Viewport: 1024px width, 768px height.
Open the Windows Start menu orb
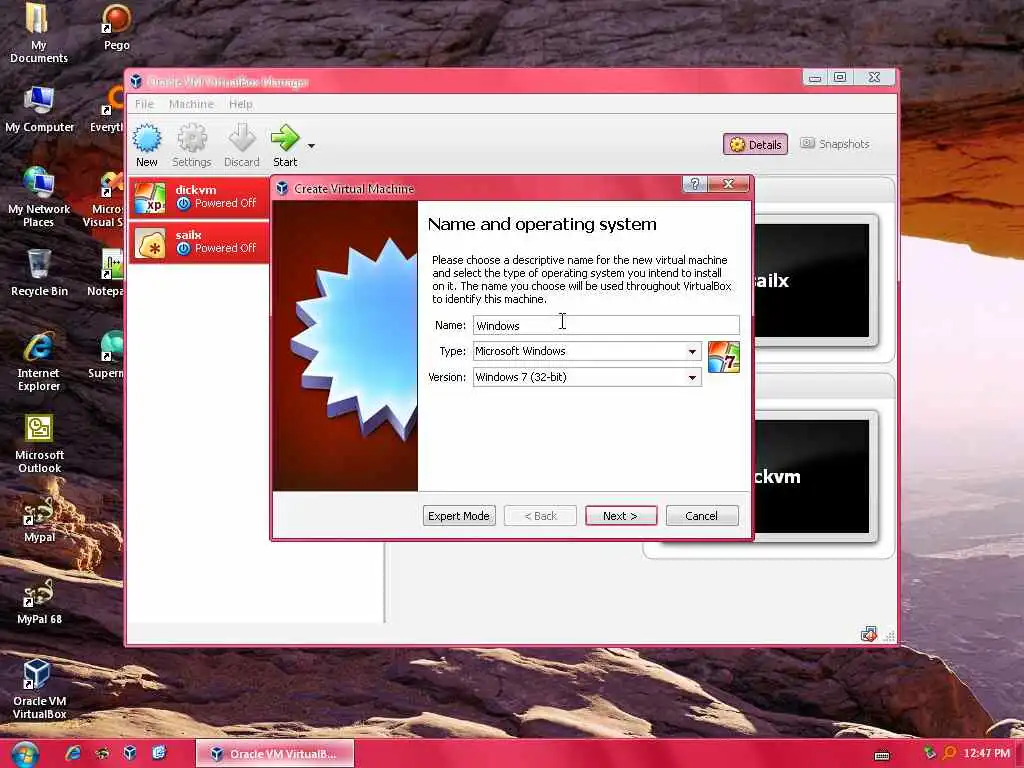[x=25, y=754]
